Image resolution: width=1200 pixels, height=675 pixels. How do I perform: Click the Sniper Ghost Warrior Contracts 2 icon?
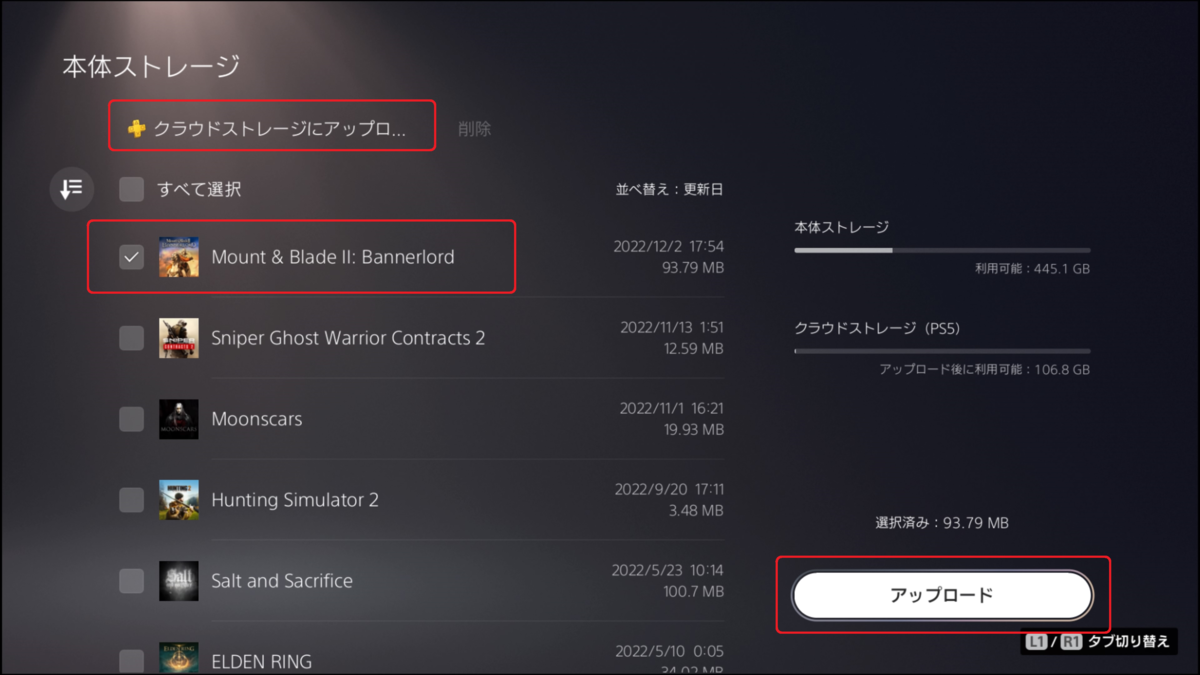point(179,338)
